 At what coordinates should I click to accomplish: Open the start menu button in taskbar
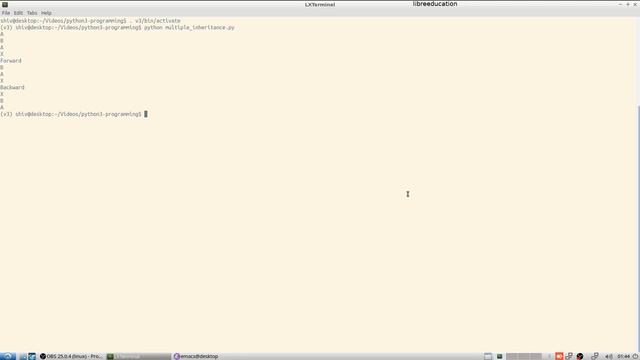tap(8, 356)
